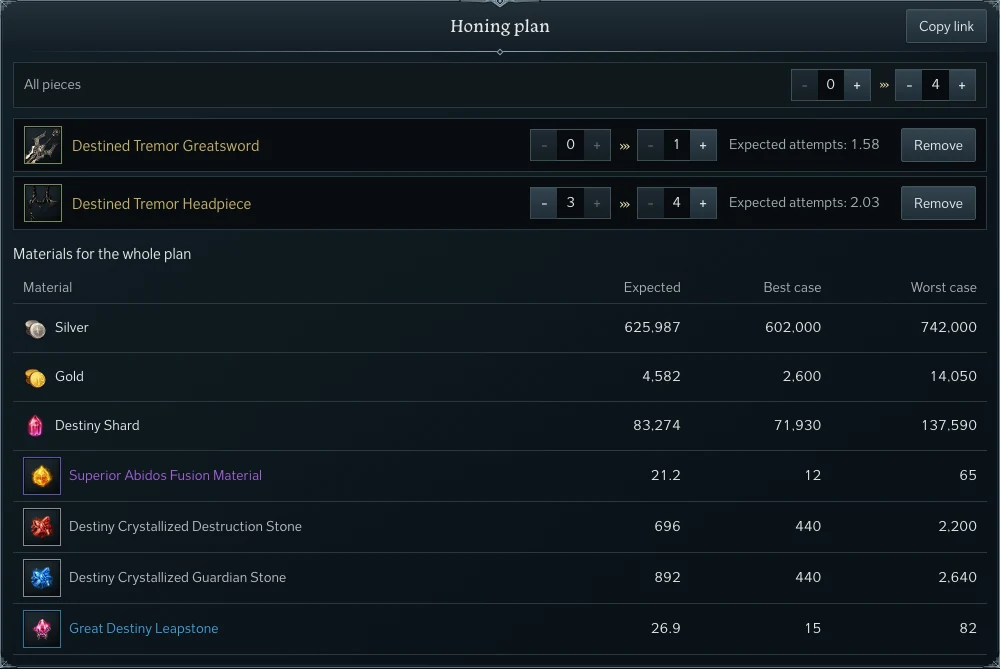Decrease Greatsword starting honing level
The height and width of the screenshot is (669, 1000).
click(544, 145)
